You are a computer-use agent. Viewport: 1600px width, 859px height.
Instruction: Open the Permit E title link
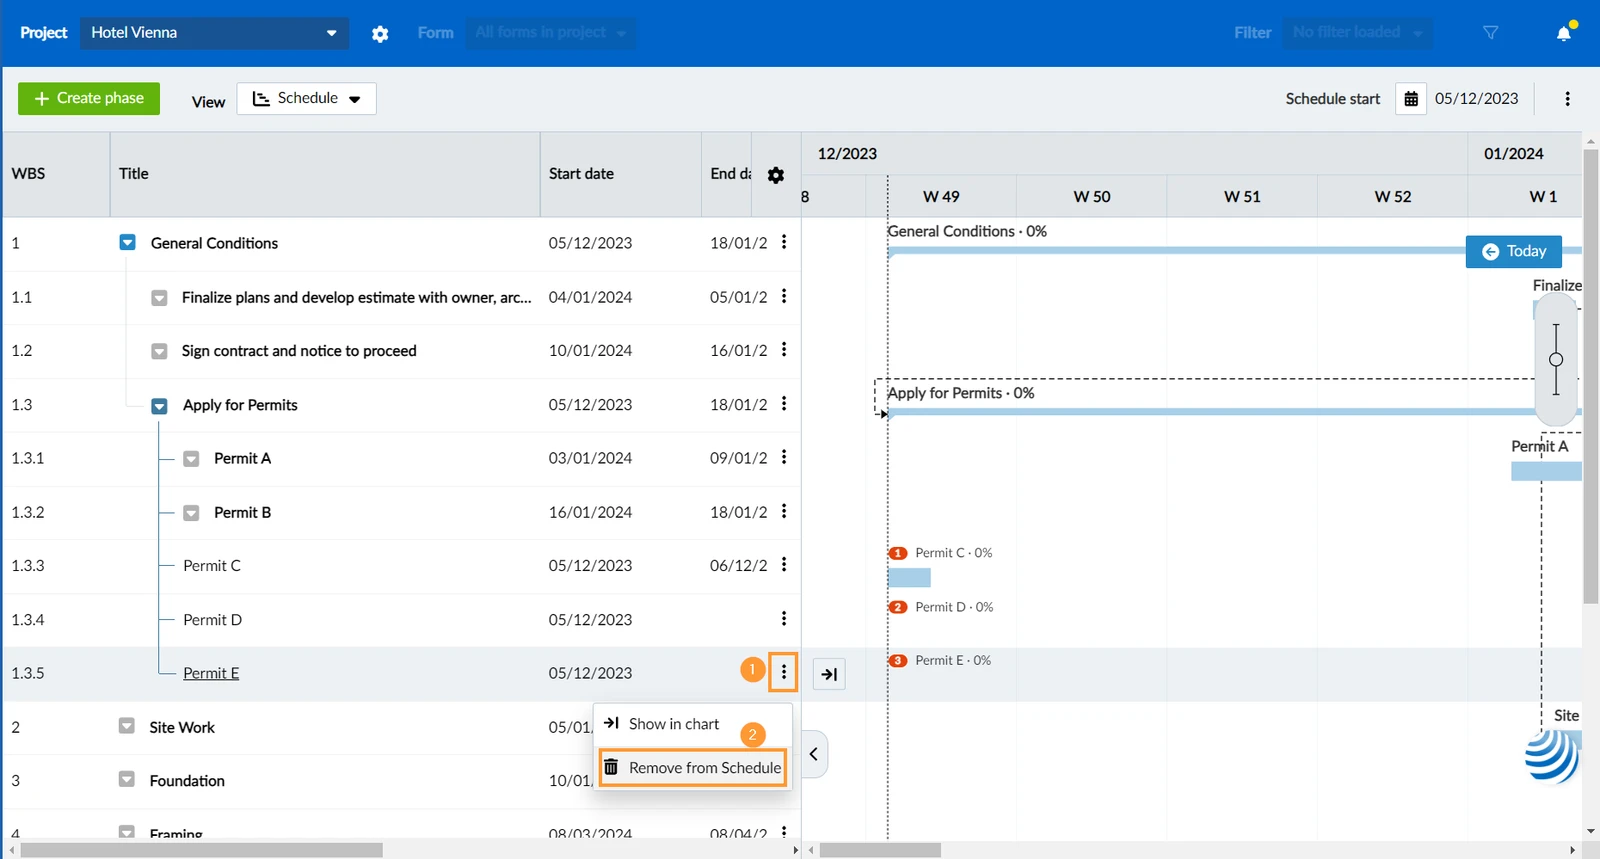click(x=211, y=673)
